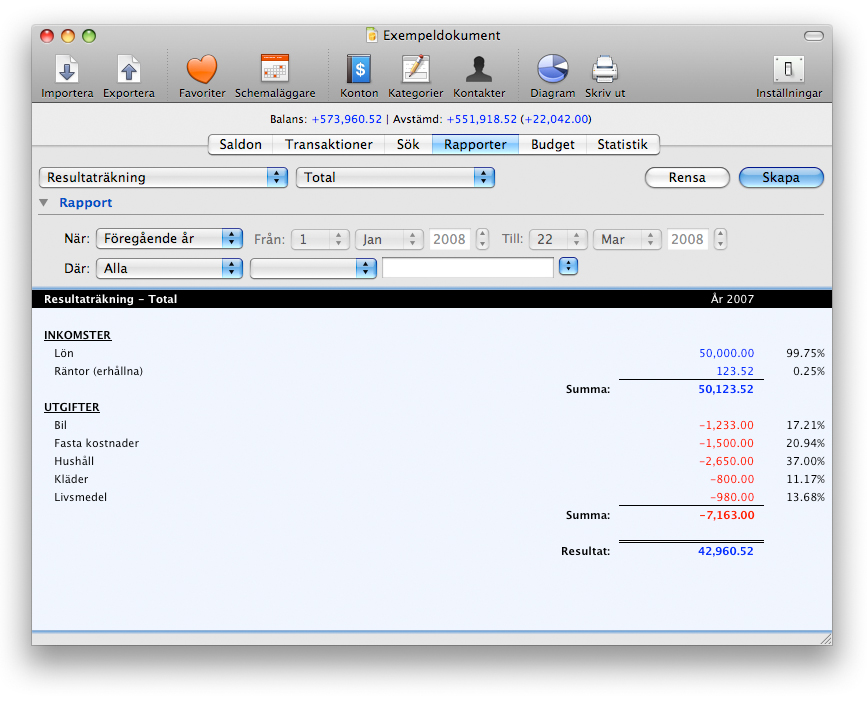Click the Från year stepper arrows
The width and height of the screenshot is (867, 703).
click(x=482, y=239)
